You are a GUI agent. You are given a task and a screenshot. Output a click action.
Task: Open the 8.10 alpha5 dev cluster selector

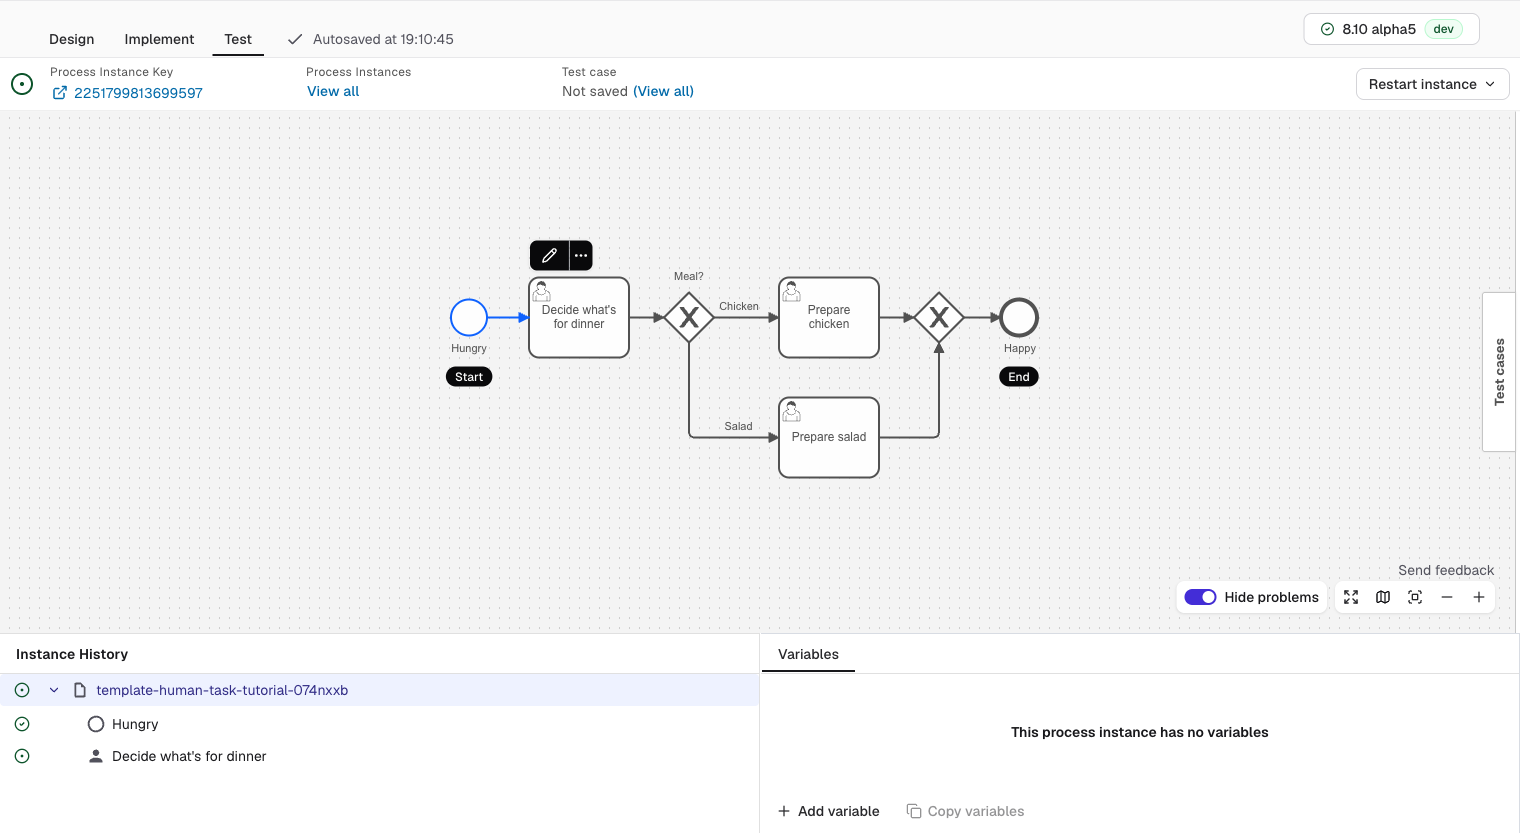point(1391,29)
